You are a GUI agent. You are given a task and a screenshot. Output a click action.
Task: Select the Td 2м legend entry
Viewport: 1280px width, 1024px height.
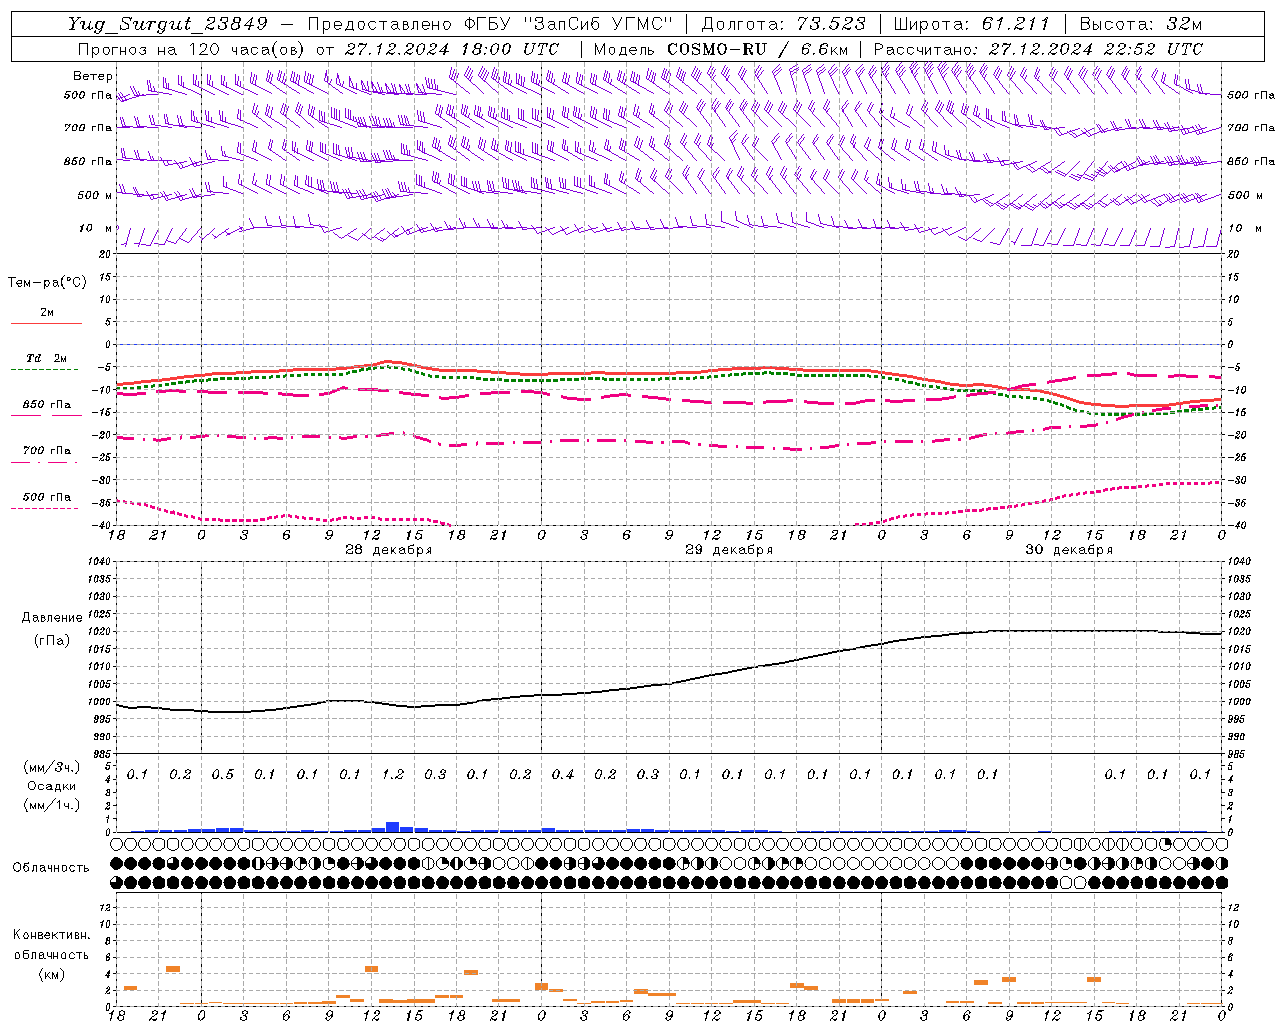47,358
